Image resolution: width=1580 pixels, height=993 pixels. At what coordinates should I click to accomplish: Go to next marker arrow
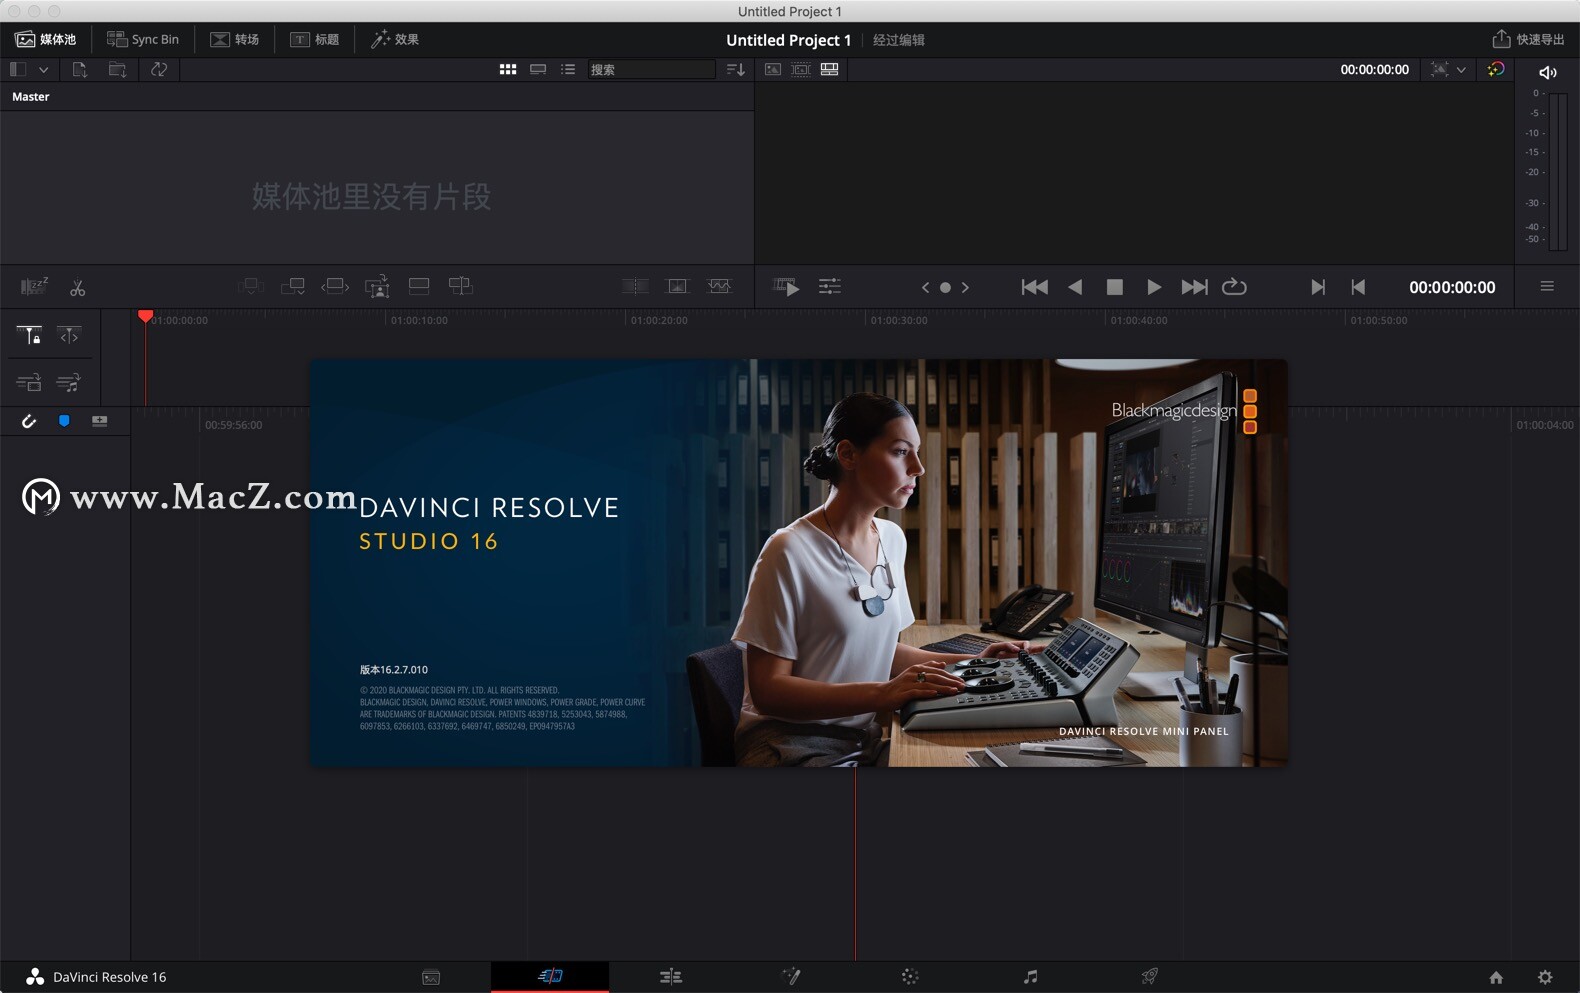tap(965, 287)
